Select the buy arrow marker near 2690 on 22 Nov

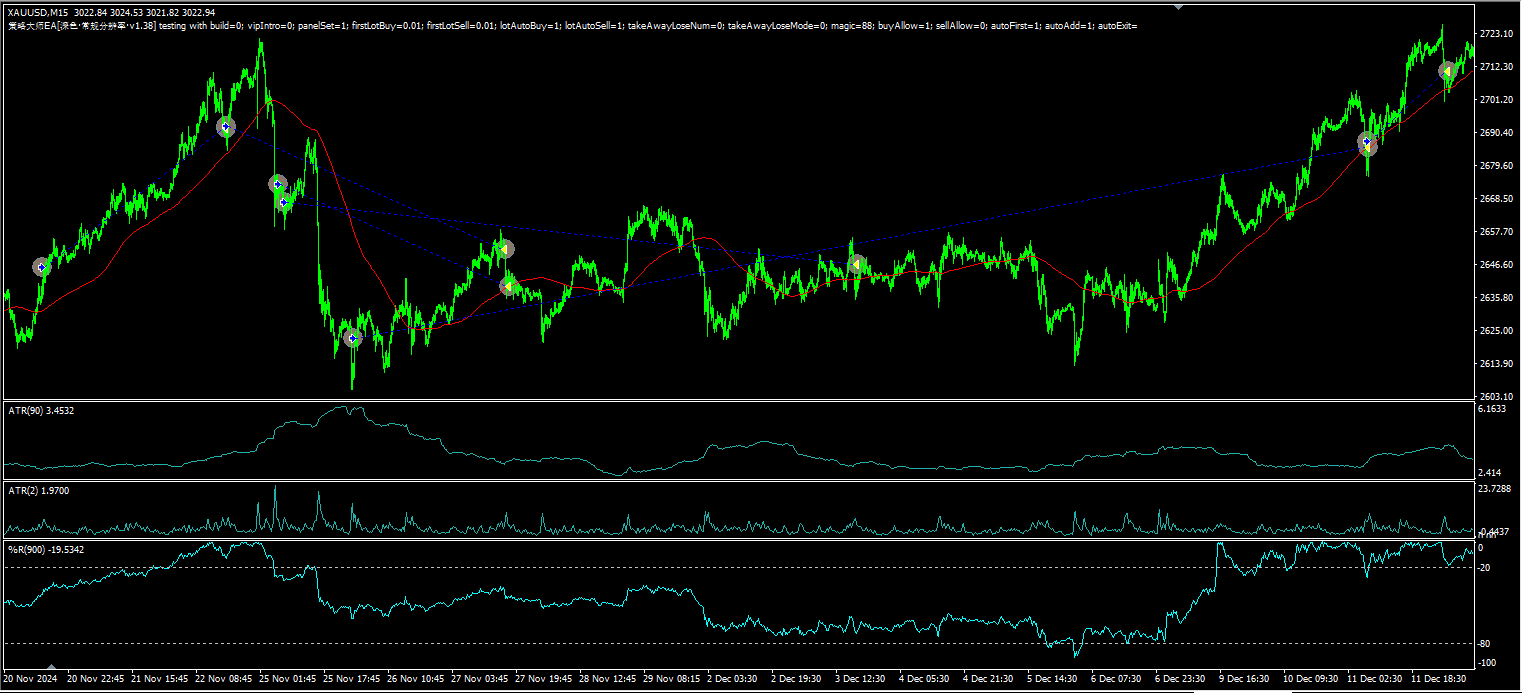(226, 127)
